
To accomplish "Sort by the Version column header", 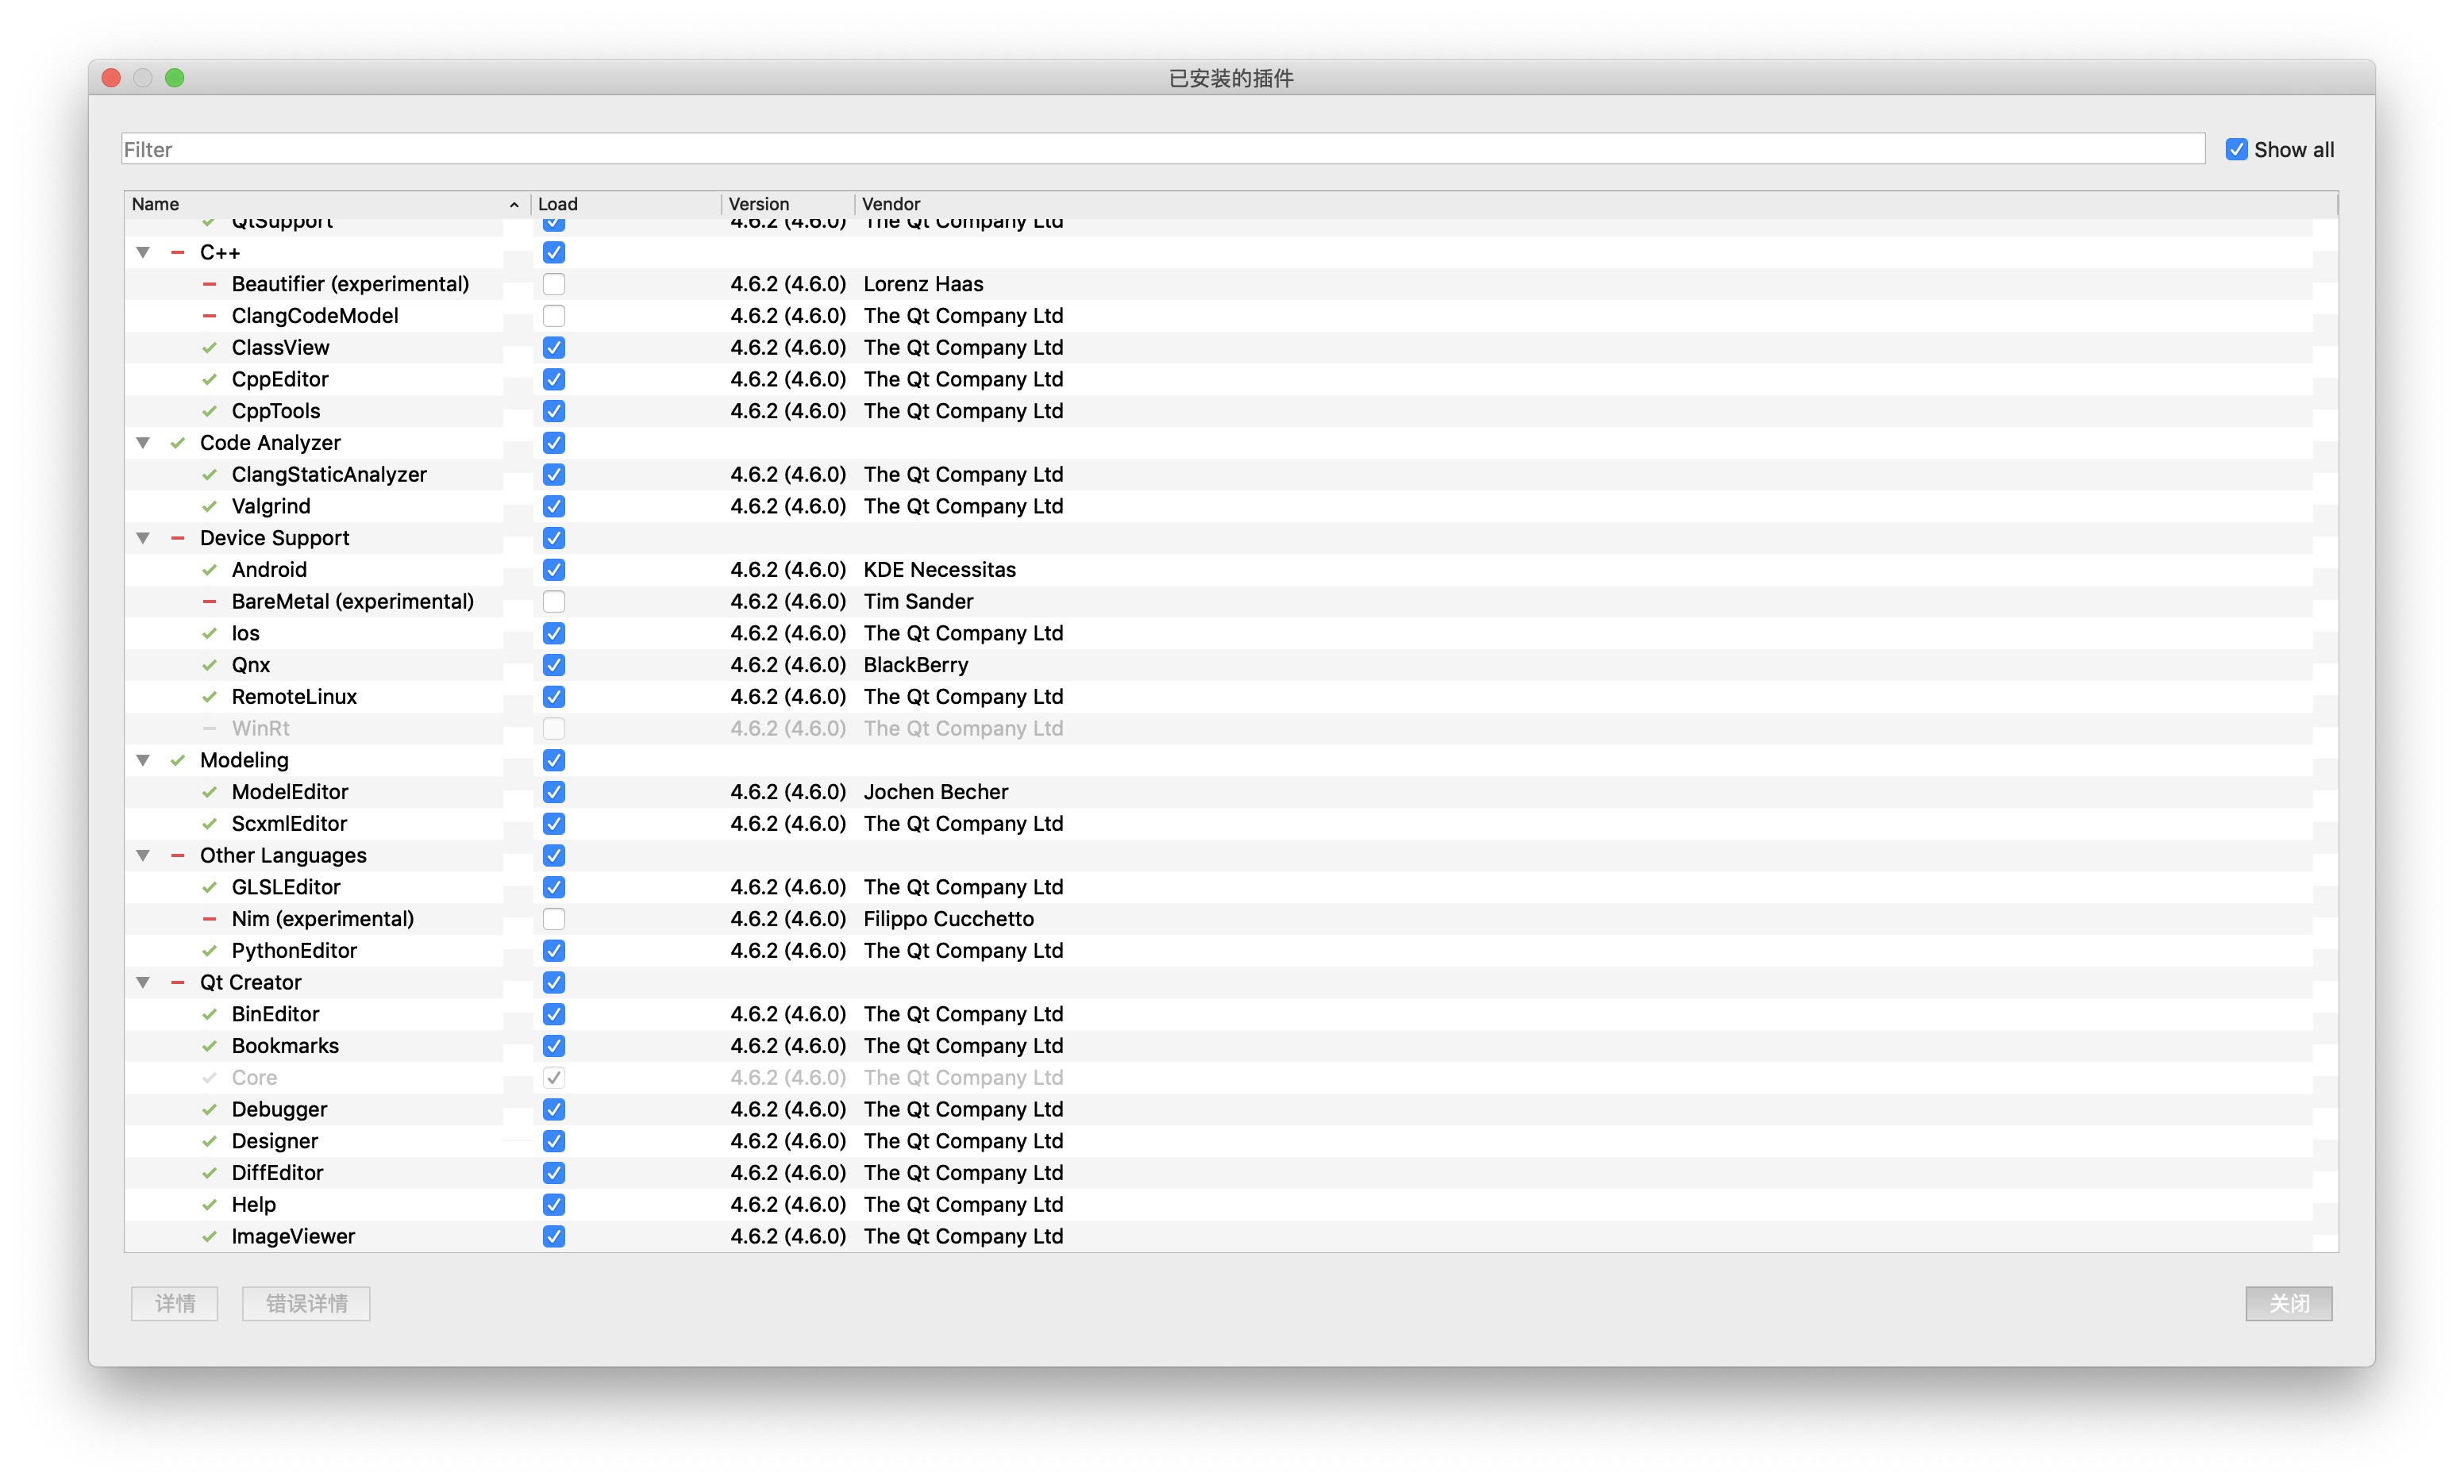I will [788, 204].
